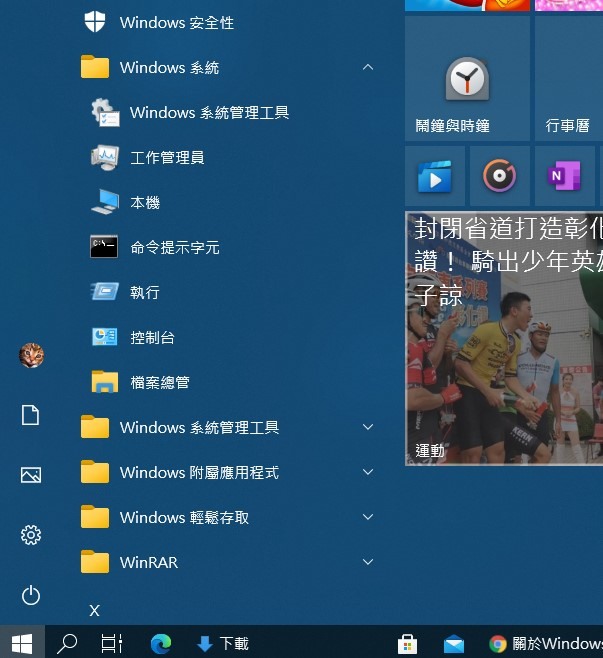This screenshot has height=658, width=603.
Task: Select the 檔案總管 label text
Action: (x=159, y=382)
